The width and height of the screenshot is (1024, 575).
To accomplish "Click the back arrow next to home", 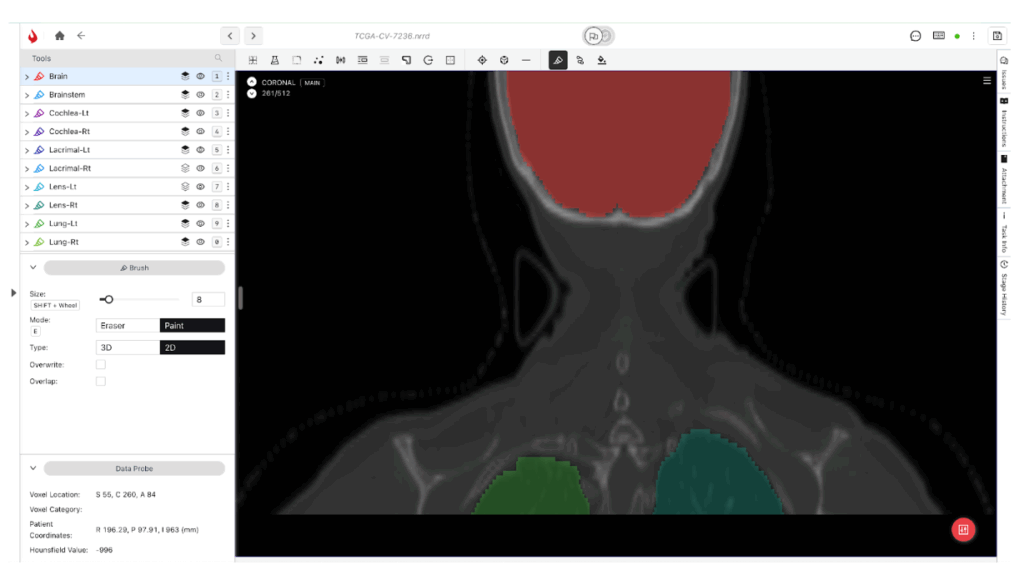I will [x=81, y=36].
